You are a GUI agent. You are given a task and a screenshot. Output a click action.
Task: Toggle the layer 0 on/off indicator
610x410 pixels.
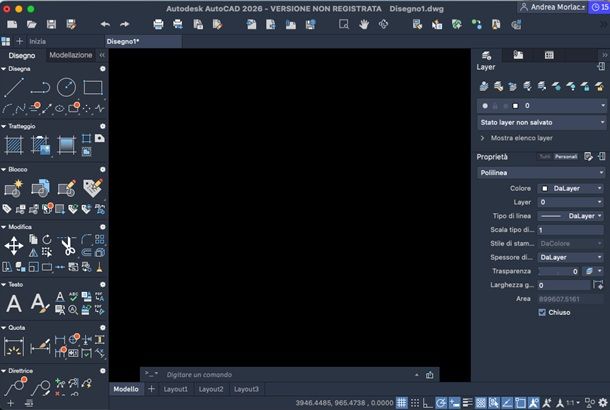(485, 105)
